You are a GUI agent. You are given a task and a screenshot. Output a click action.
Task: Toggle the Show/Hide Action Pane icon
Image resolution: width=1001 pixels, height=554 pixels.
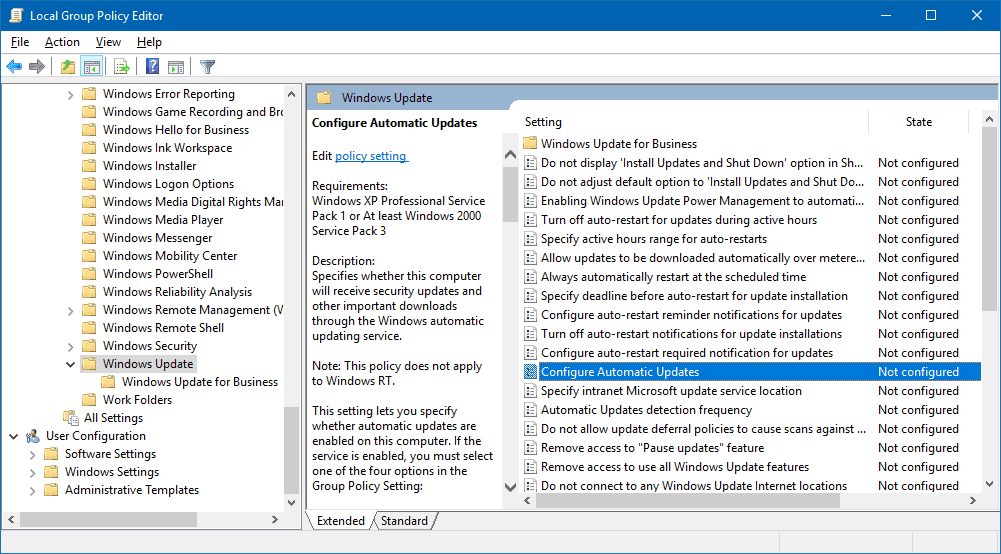coord(176,66)
